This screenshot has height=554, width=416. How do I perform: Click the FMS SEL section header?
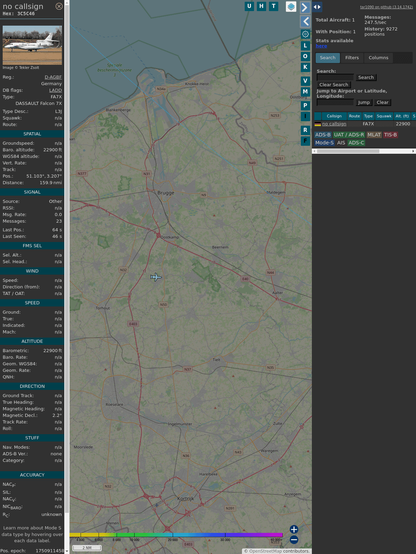coord(32,246)
